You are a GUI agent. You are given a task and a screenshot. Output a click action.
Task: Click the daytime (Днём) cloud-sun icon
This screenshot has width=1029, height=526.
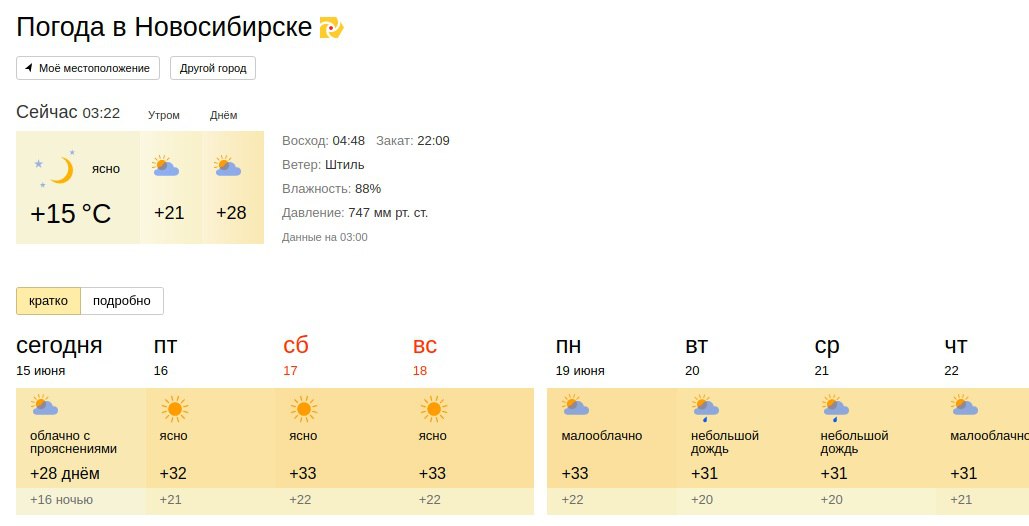[x=227, y=166]
